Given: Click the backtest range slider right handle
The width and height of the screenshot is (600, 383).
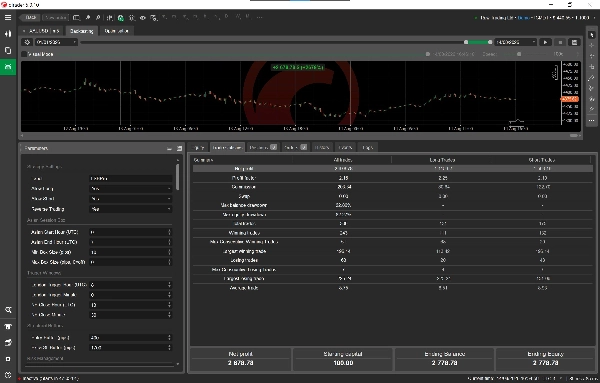Looking at the screenshot, I should [x=490, y=42].
